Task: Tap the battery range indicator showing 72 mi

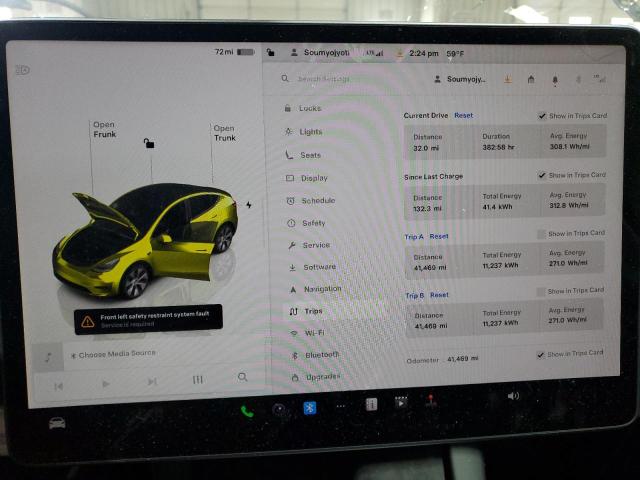Action: pos(234,52)
